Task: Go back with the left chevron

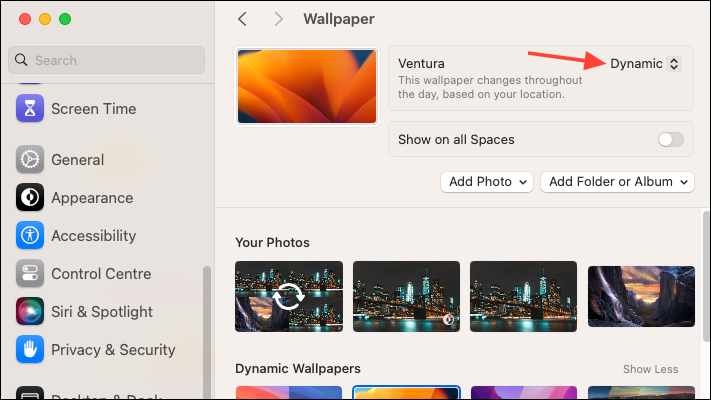Action: click(x=243, y=19)
